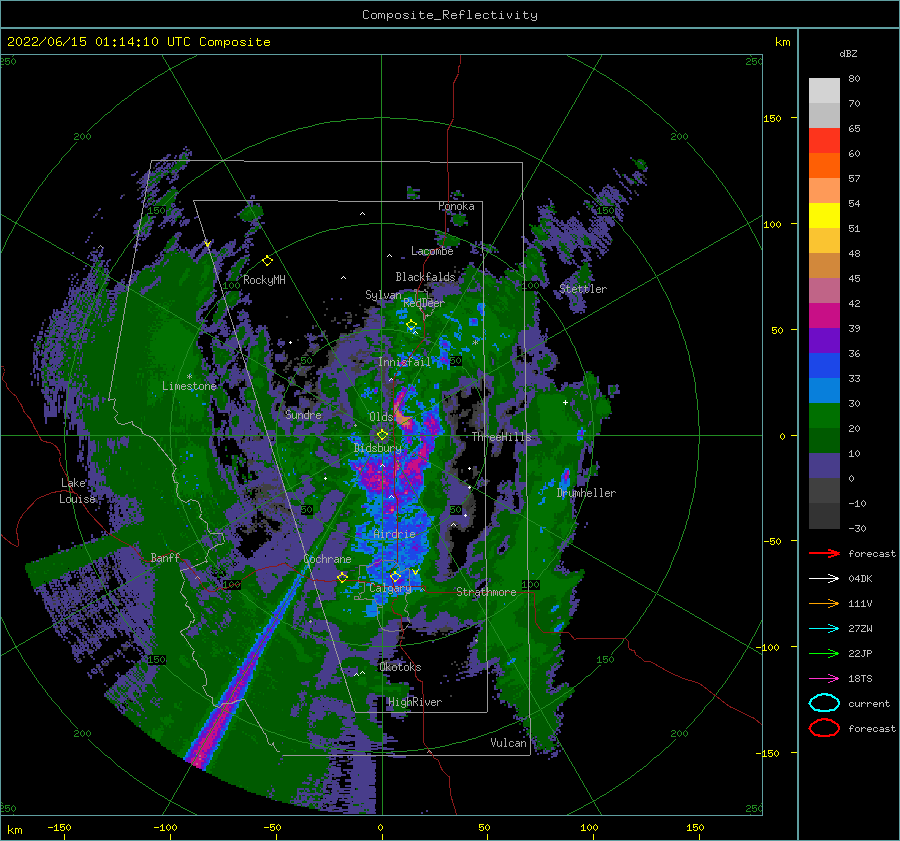
Task: Click the Lacombe label
Action: click(x=432, y=251)
